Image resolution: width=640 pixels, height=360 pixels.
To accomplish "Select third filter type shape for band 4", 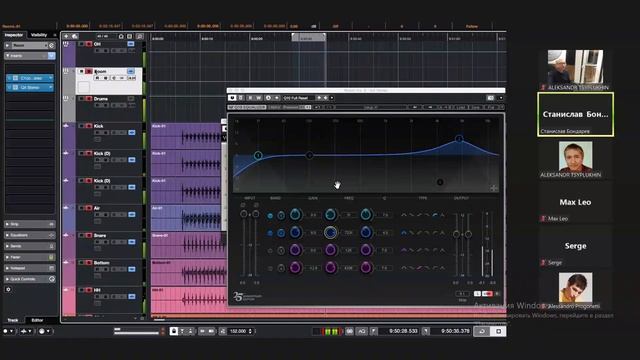I will pyautogui.click(x=420, y=268).
